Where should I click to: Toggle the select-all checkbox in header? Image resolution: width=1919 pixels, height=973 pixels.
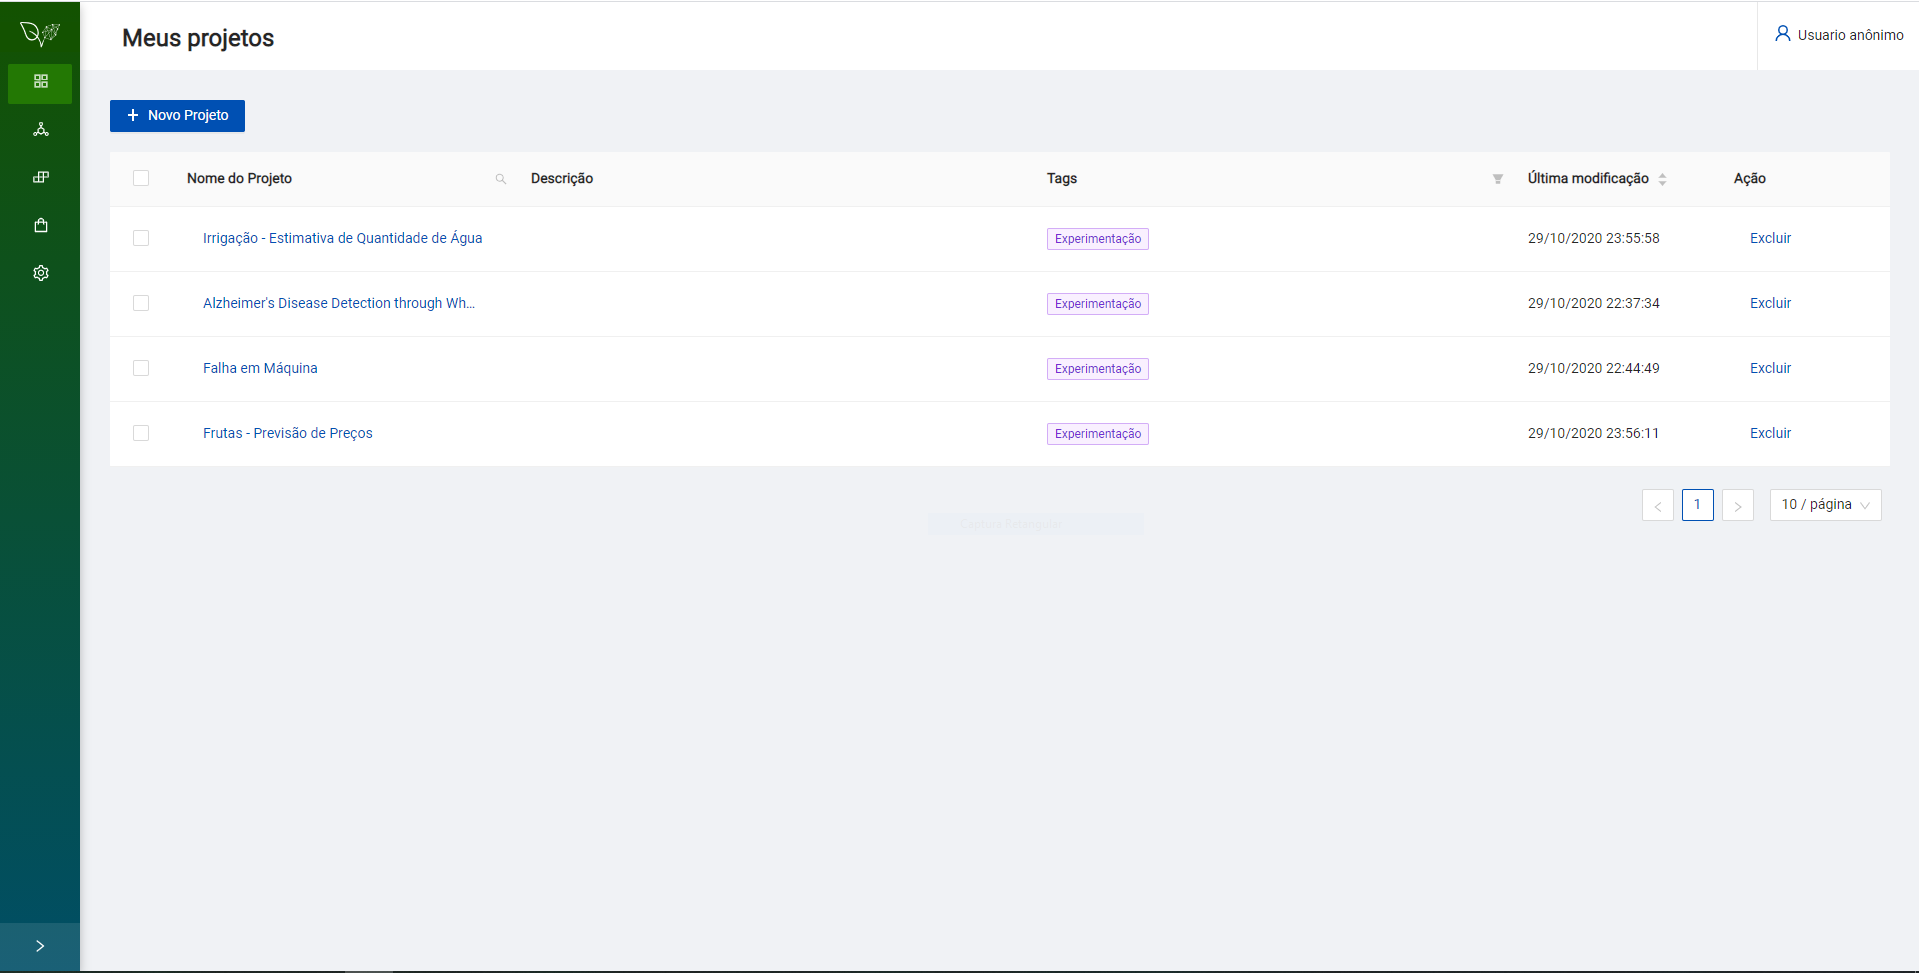(x=141, y=178)
